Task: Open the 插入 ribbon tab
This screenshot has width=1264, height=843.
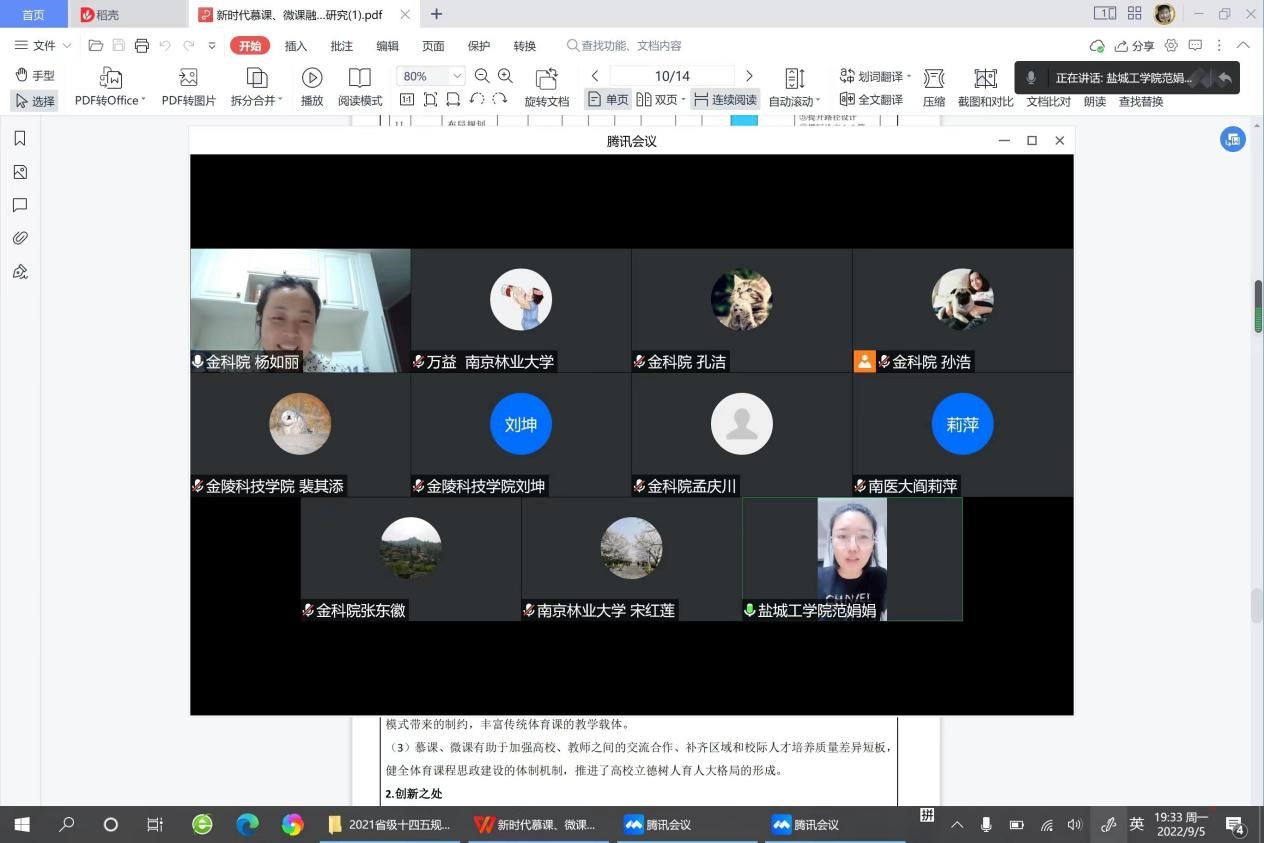Action: point(296,46)
